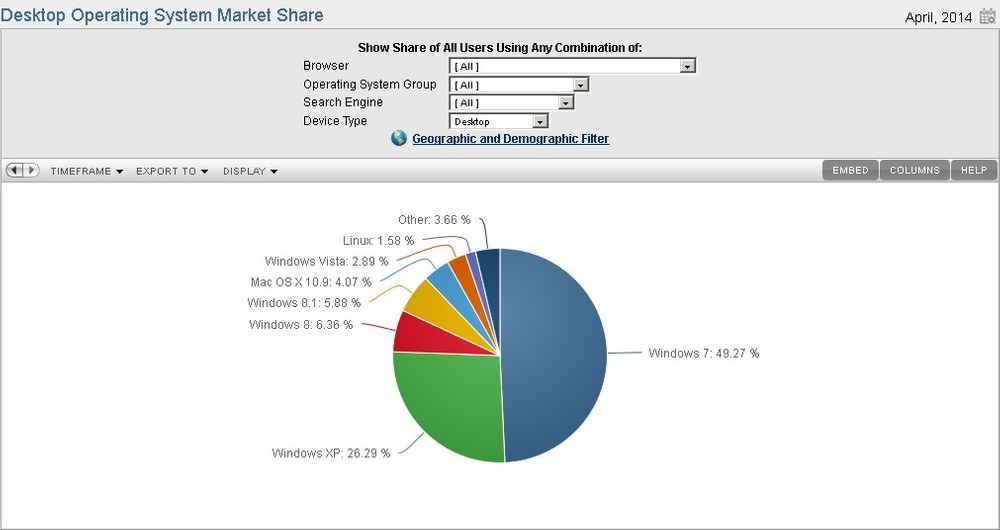Click the COLUMNS button
Image resolution: width=1000 pixels, height=530 pixels.
(x=915, y=170)
